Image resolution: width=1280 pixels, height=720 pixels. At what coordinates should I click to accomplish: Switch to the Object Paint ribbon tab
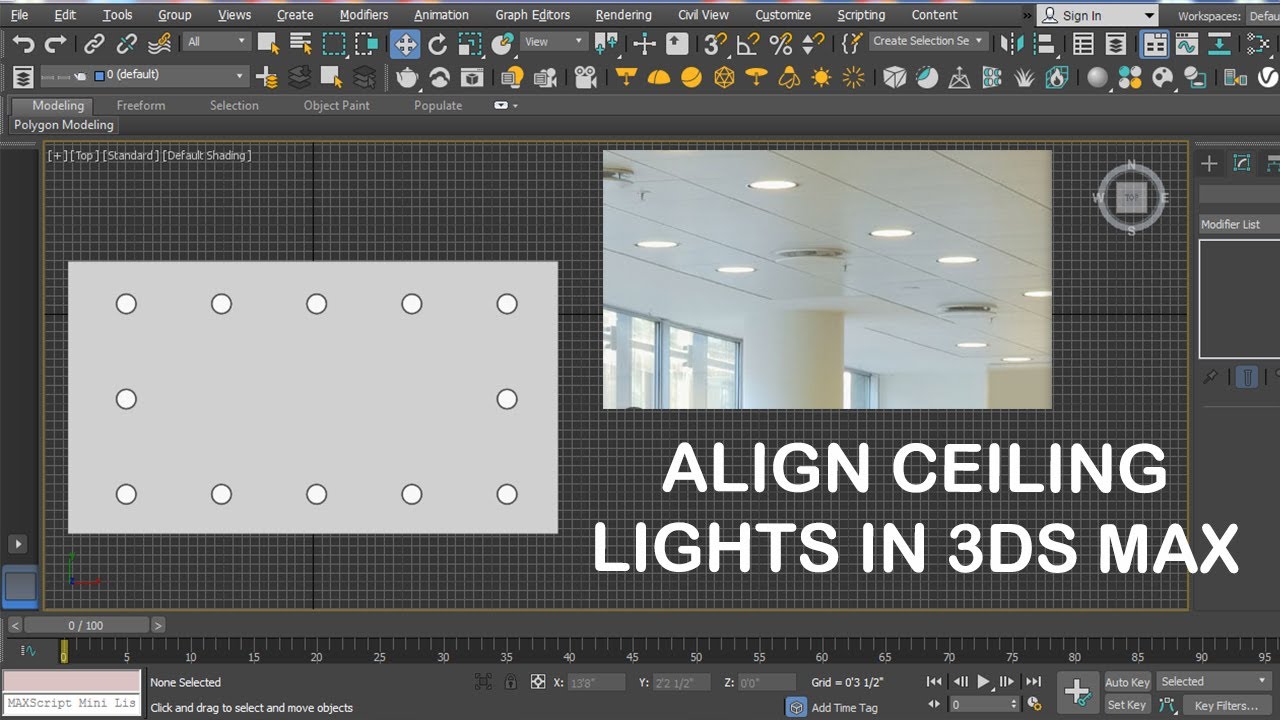point(336,105)
